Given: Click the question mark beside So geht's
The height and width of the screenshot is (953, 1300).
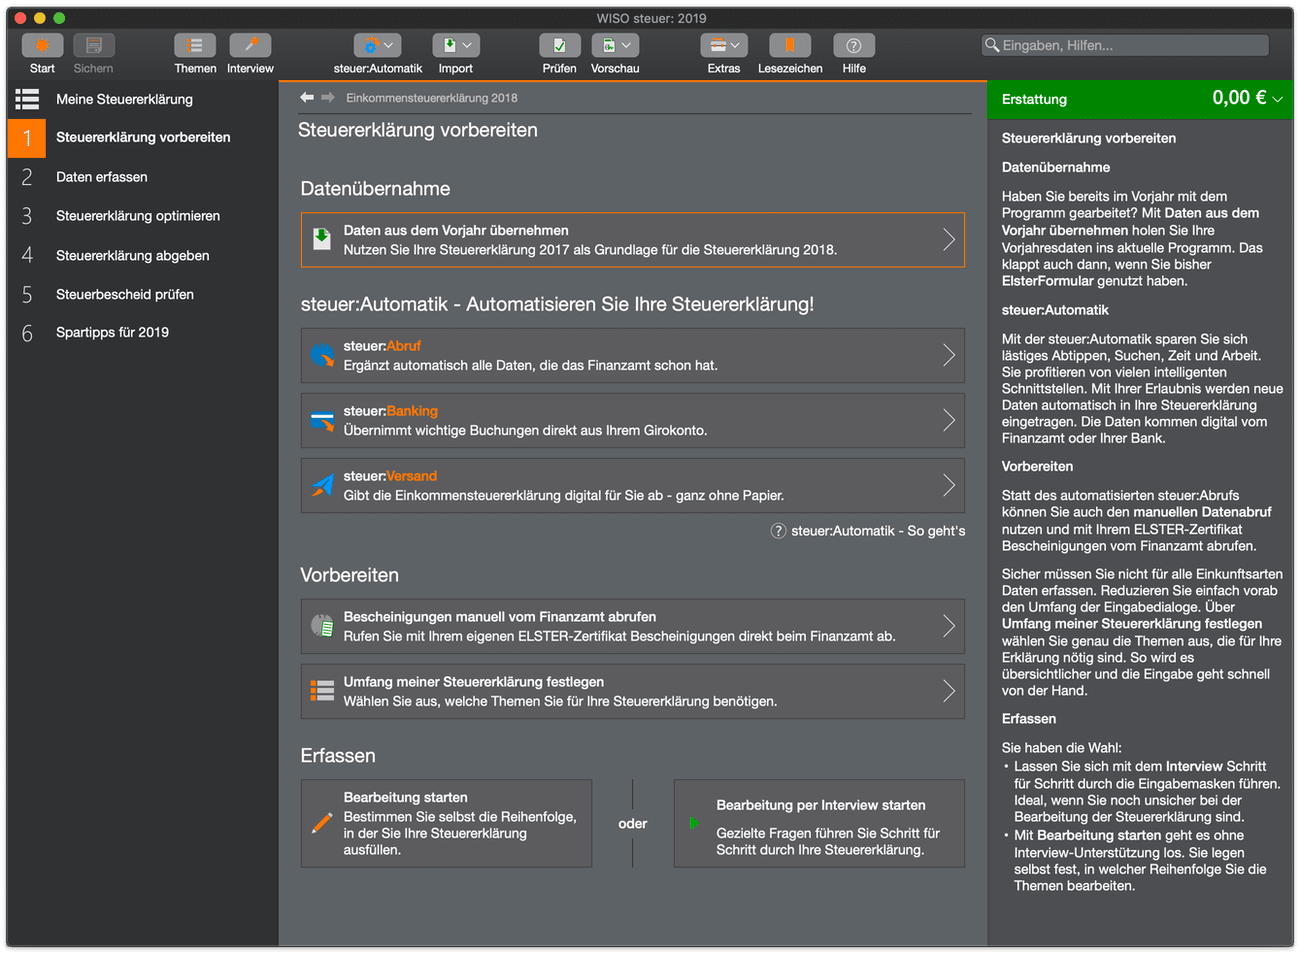Looking at the screenshot, I should (778, 531).
